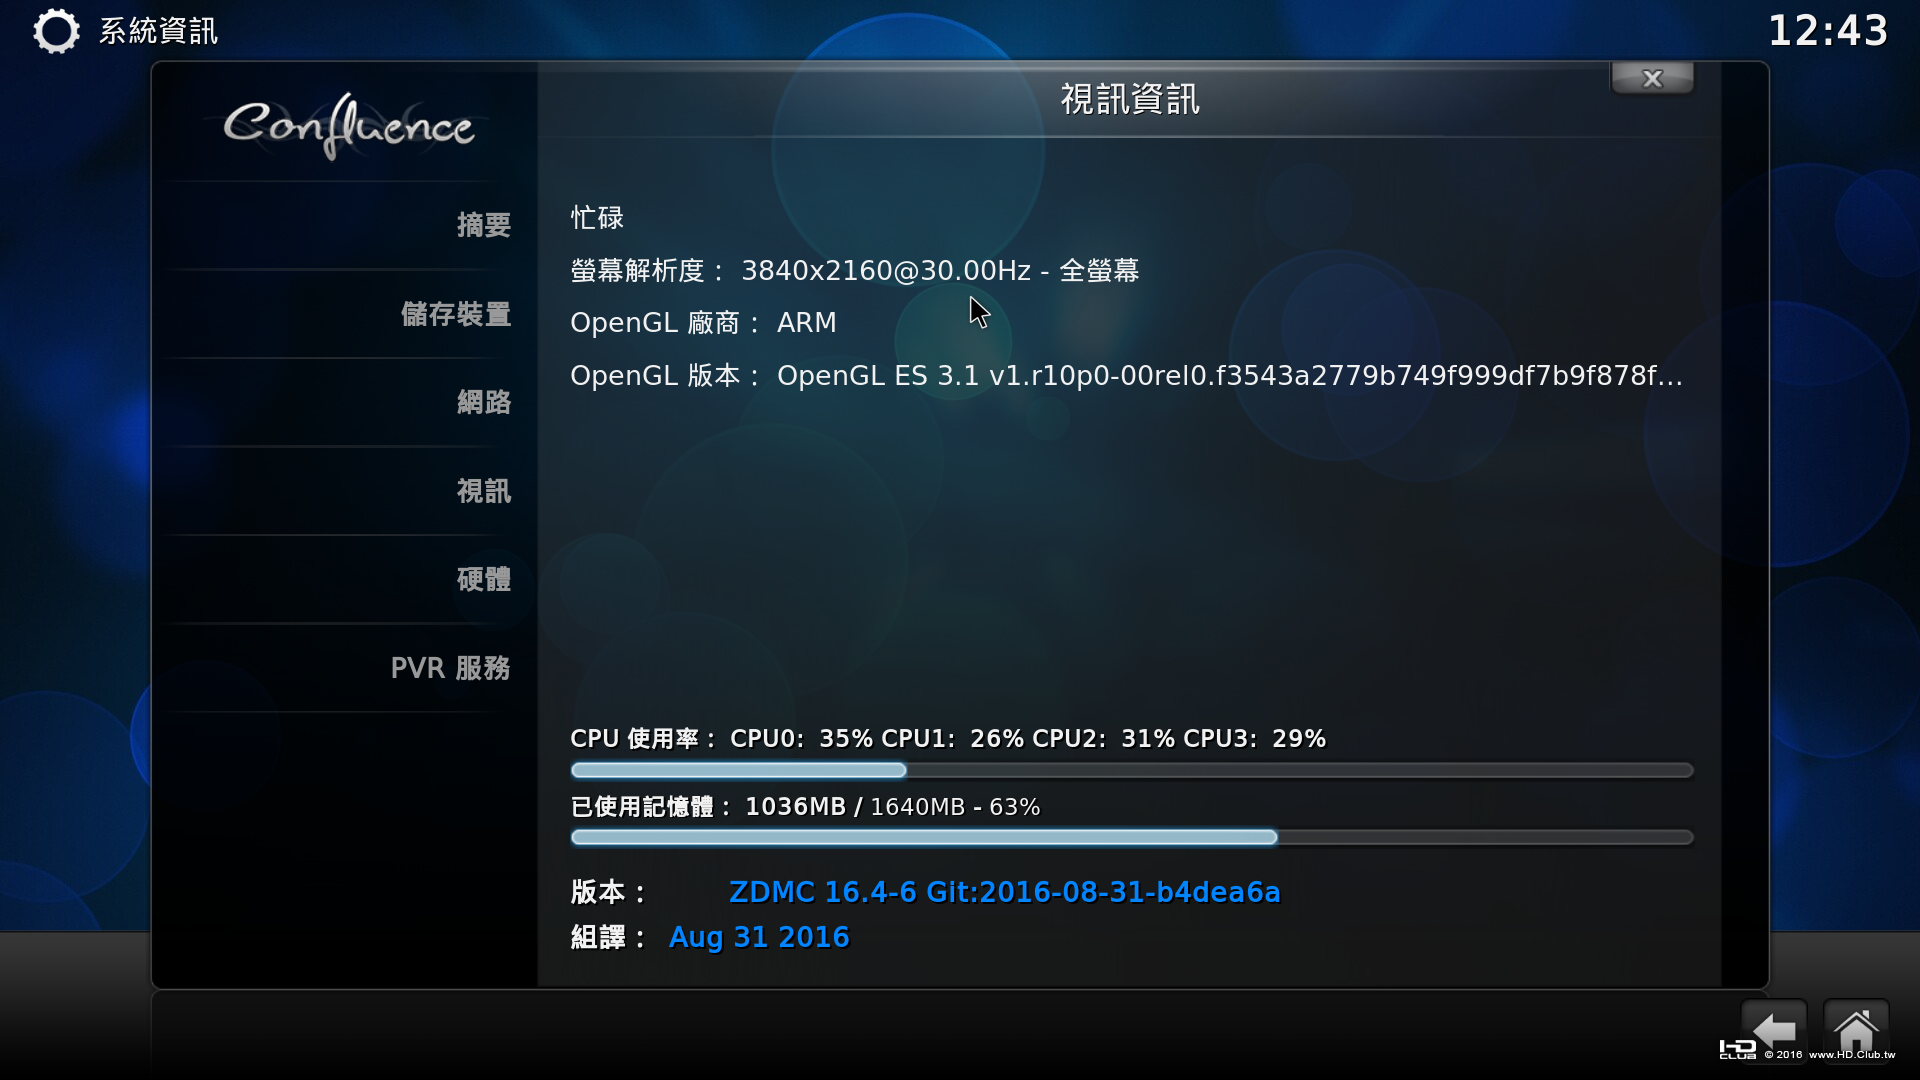This screenshot has width=1920, height=1080.
Task: Click the CPU0: 35% usage text
Action: (801, 739)
